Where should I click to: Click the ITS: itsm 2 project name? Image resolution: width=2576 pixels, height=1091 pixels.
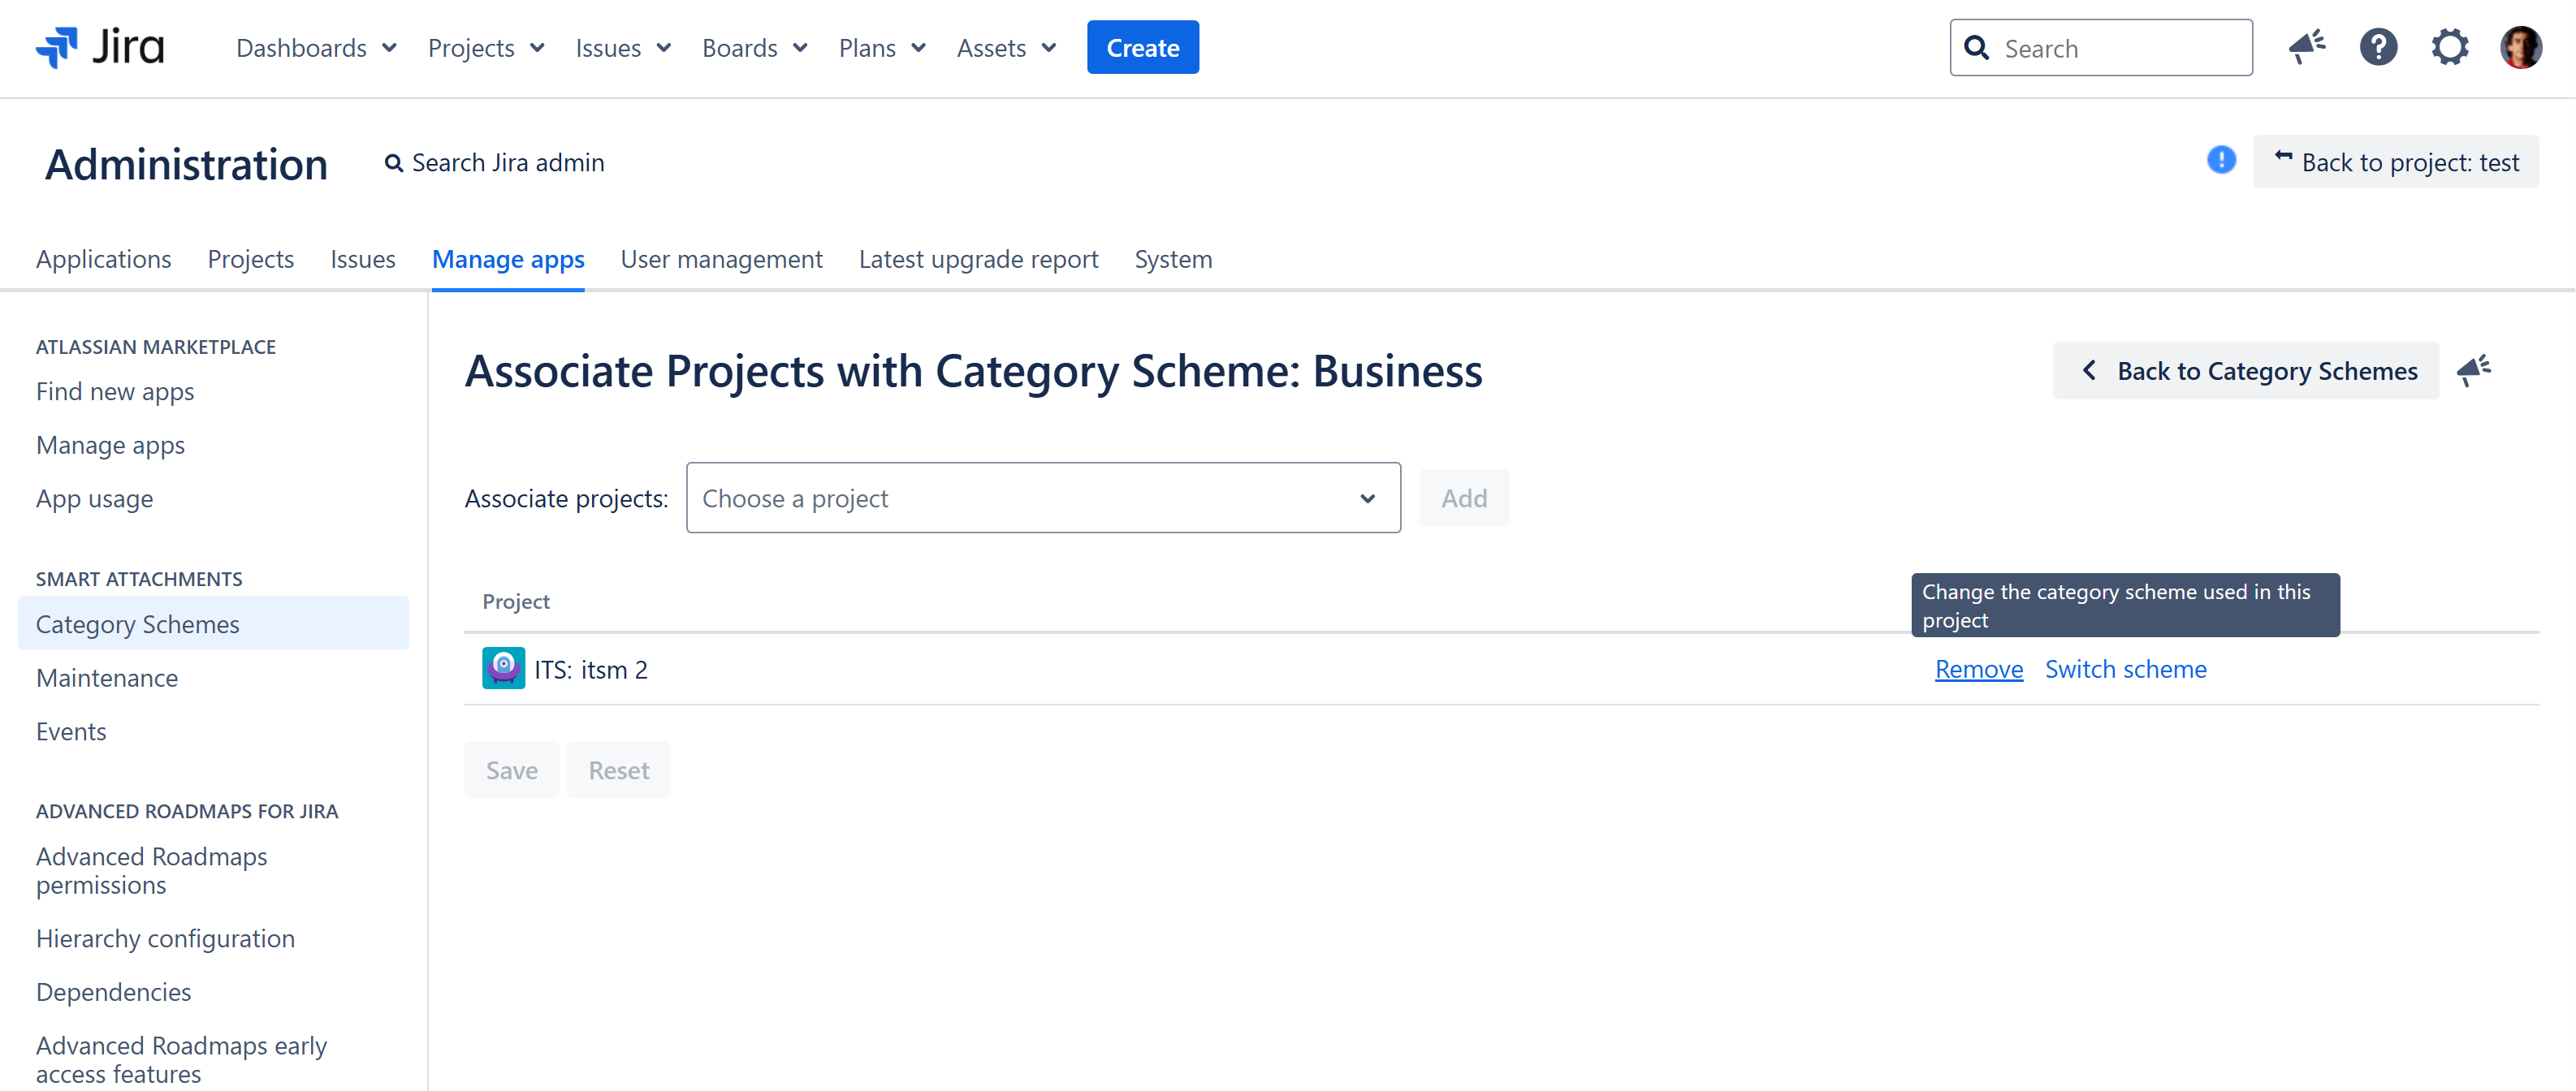590,670
